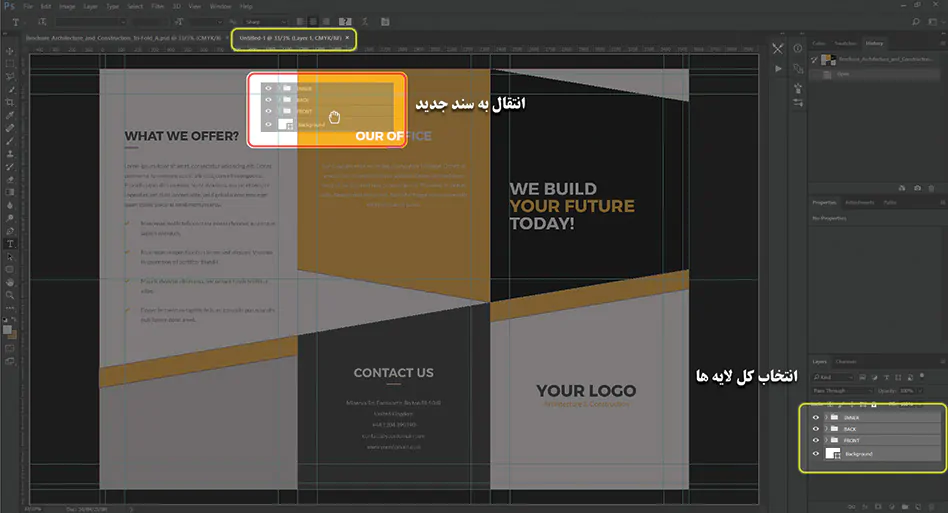Open the File menu
The width and height of the screenshot is (948, 513).
28,6
